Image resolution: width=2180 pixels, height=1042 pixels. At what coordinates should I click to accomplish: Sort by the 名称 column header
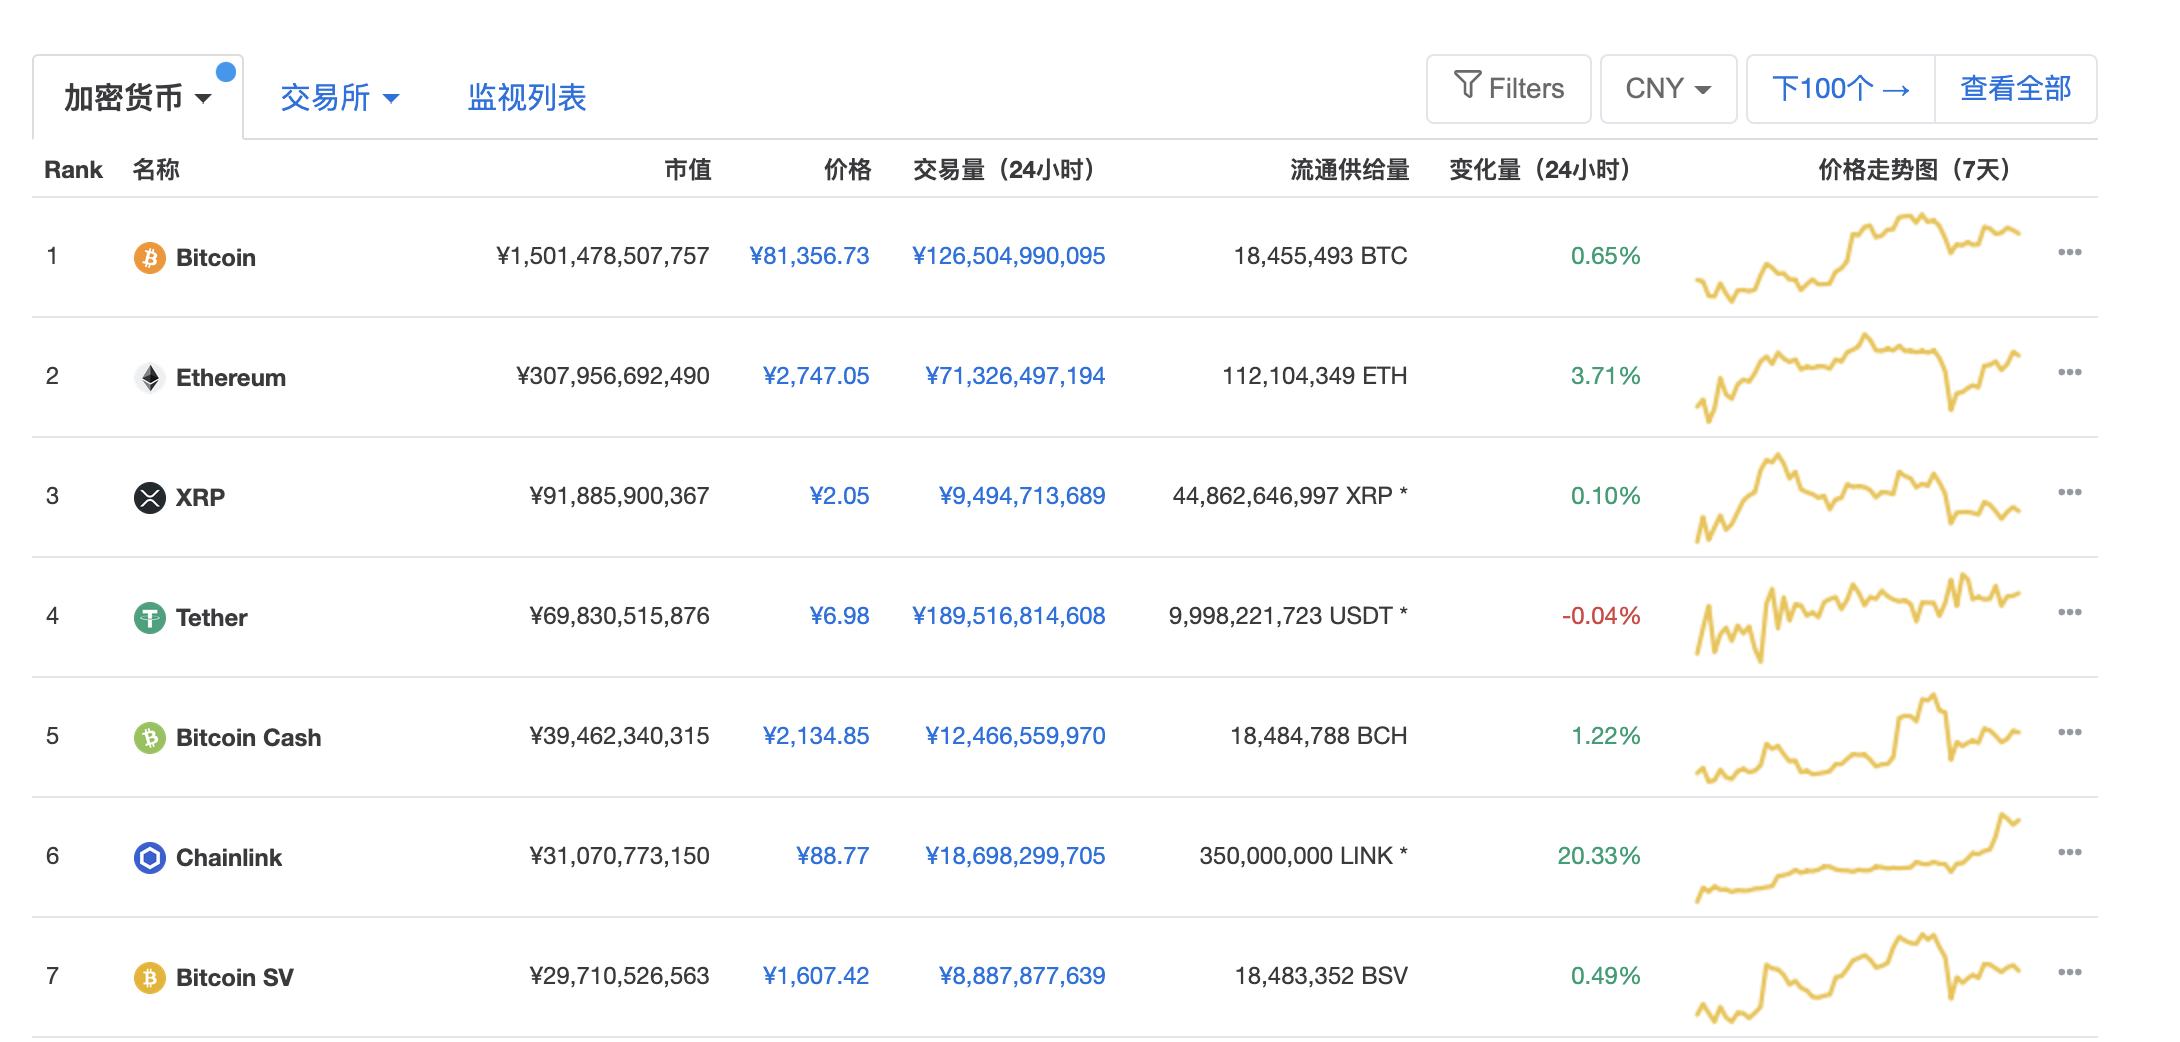pyautogui.click(x=156, y=170)
